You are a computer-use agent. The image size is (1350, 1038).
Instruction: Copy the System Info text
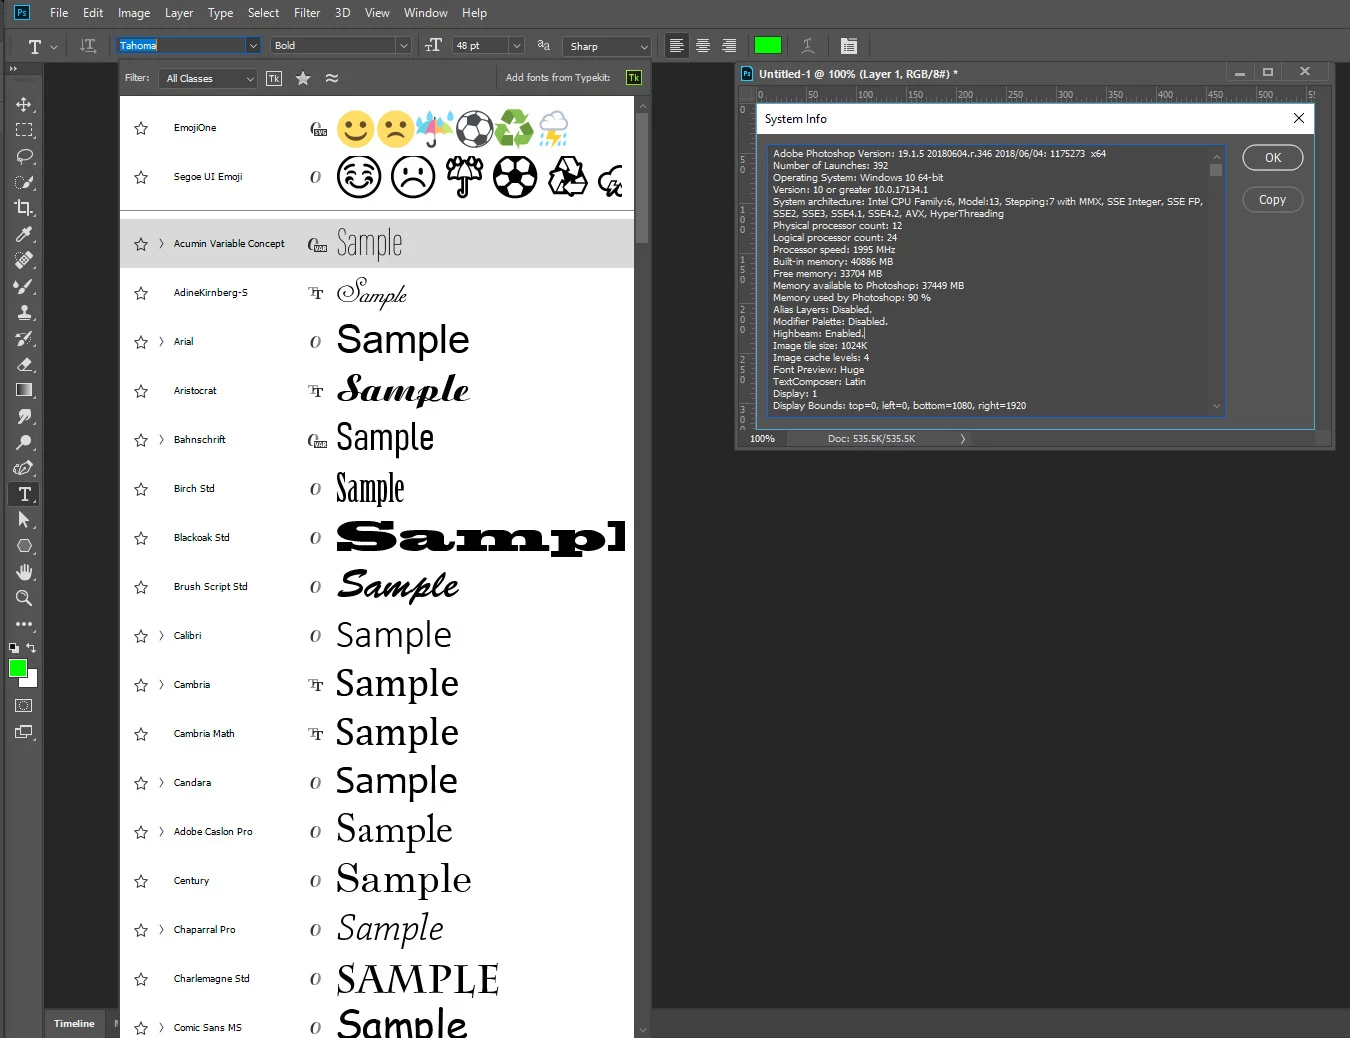[x=1272, y=200]
